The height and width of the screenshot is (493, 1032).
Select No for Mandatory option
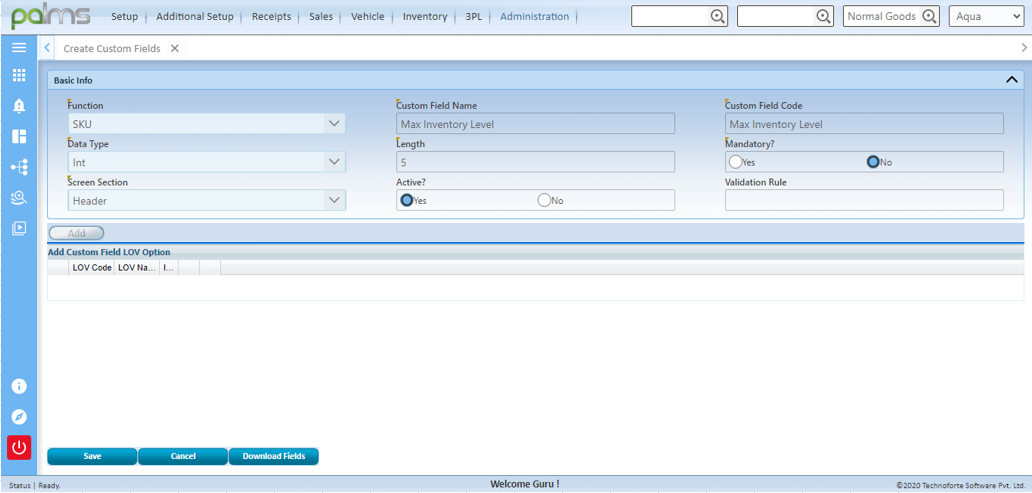[x=873, y=162]
